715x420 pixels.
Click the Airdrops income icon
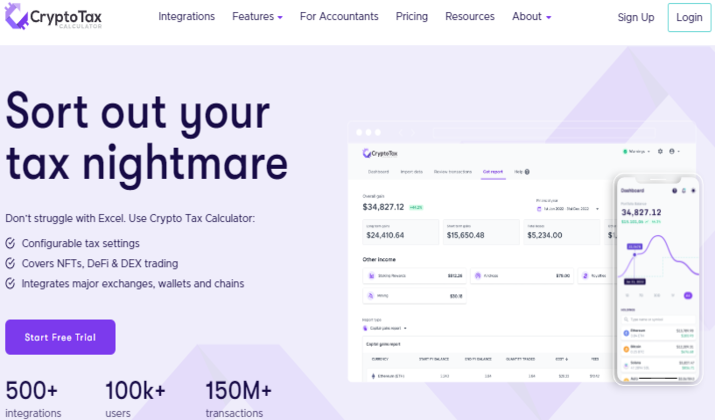coord(478,275)
